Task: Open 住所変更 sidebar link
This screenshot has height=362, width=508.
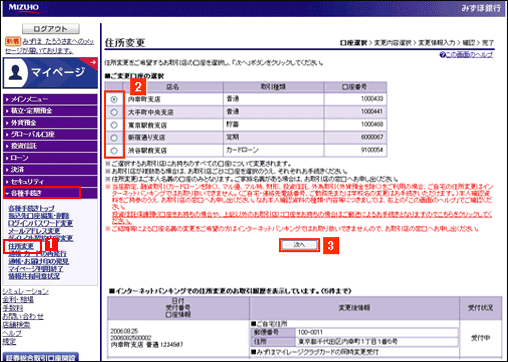Action: [x=21, y=246]
